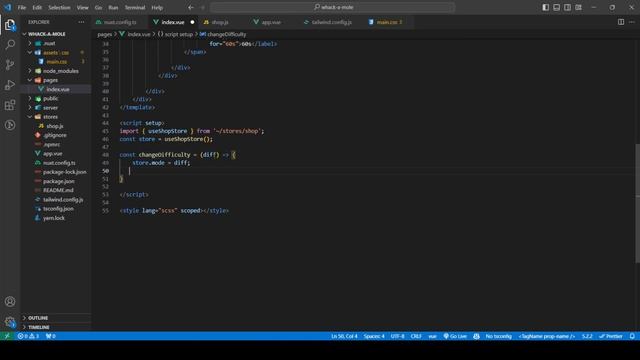The image size is (640, 360).
Task: Open the Selection menu
Action: click(x=59, y=7)
